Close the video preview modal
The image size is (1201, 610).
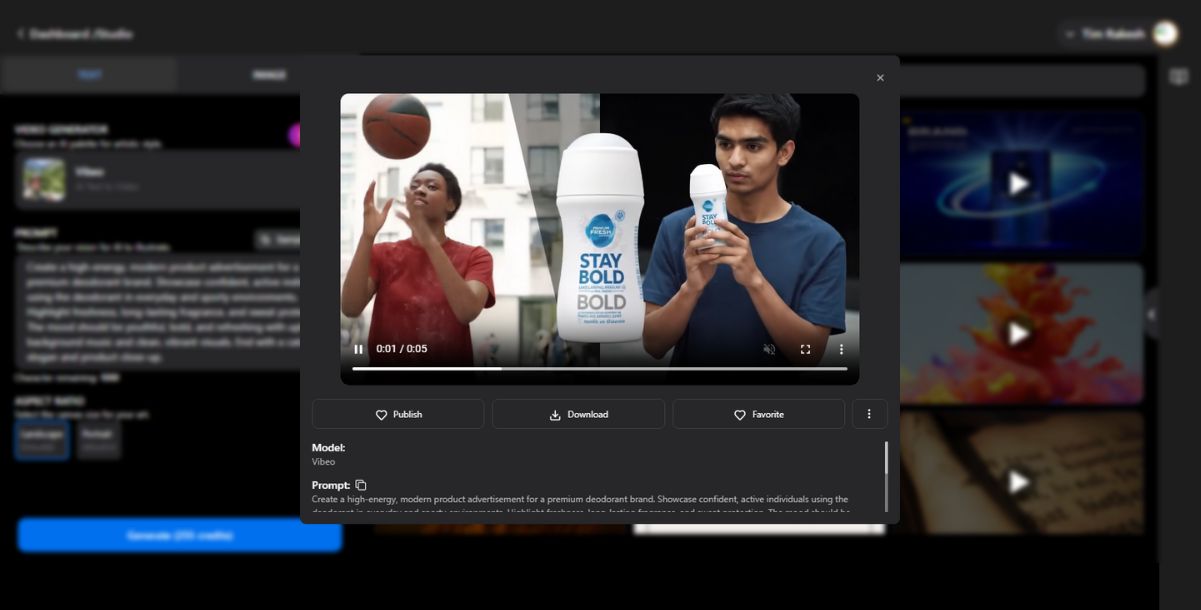[x=880, y=78]
